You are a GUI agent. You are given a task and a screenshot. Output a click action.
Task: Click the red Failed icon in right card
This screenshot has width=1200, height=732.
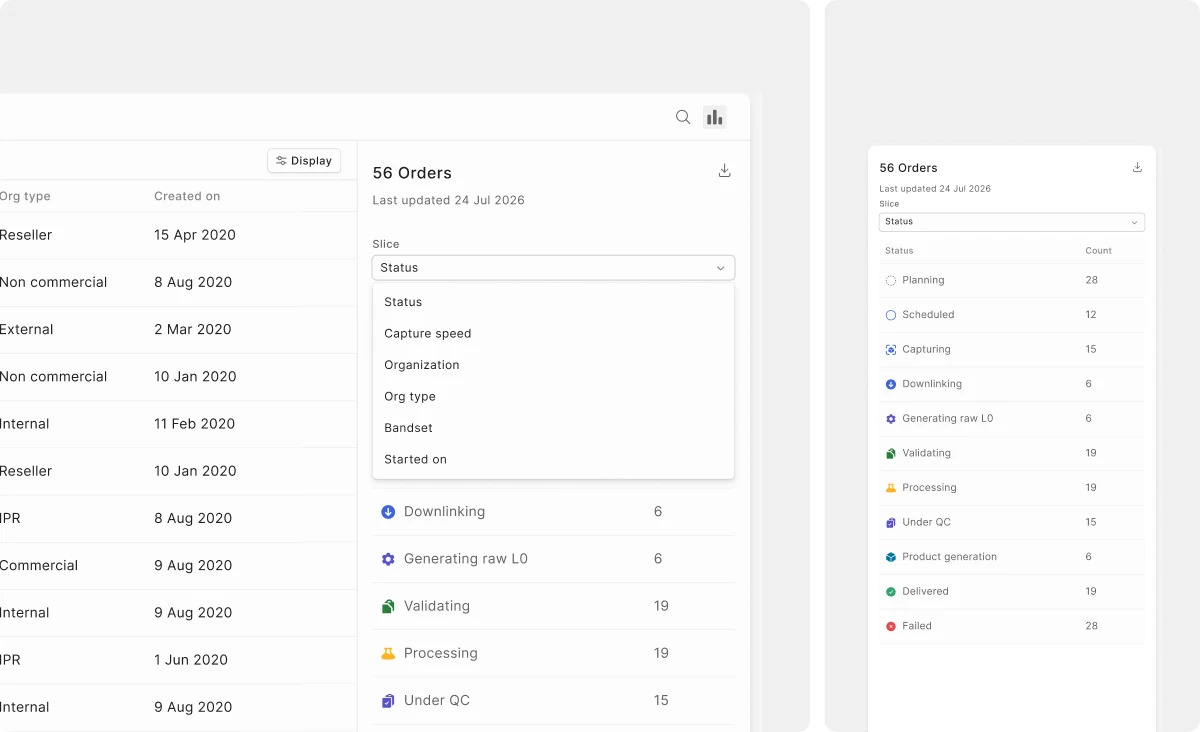[891, 626]
